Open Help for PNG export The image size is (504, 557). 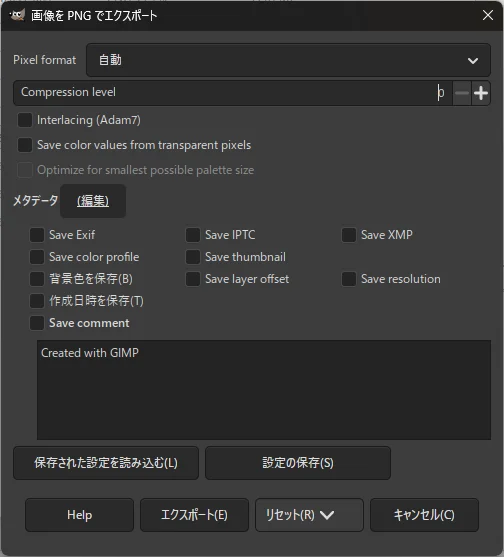click(80, 515)
